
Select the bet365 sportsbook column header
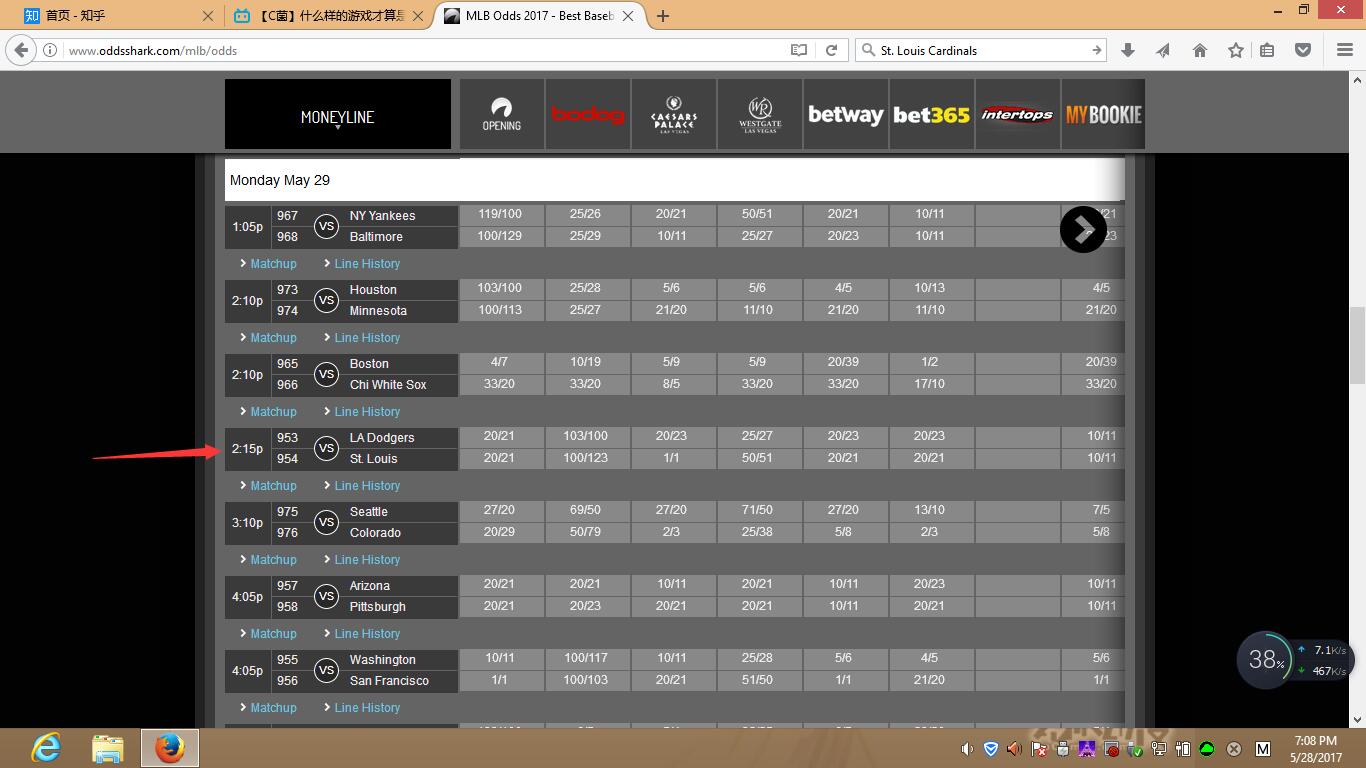pos(931,115)
